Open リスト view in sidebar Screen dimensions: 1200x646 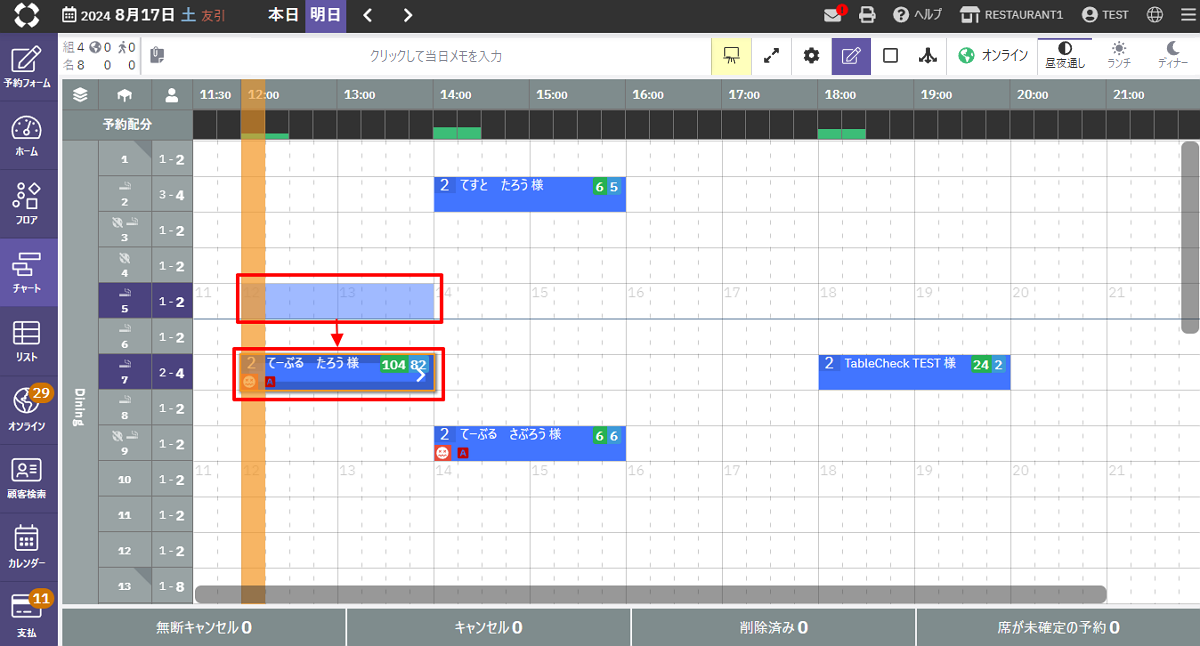[x=28, y=341]
